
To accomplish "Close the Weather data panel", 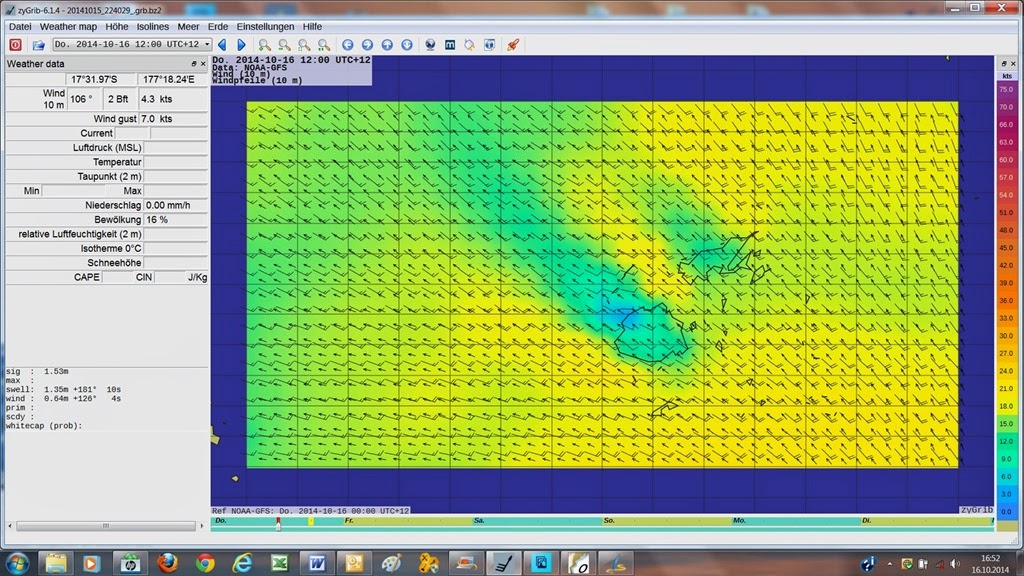I will pos(202,64).
